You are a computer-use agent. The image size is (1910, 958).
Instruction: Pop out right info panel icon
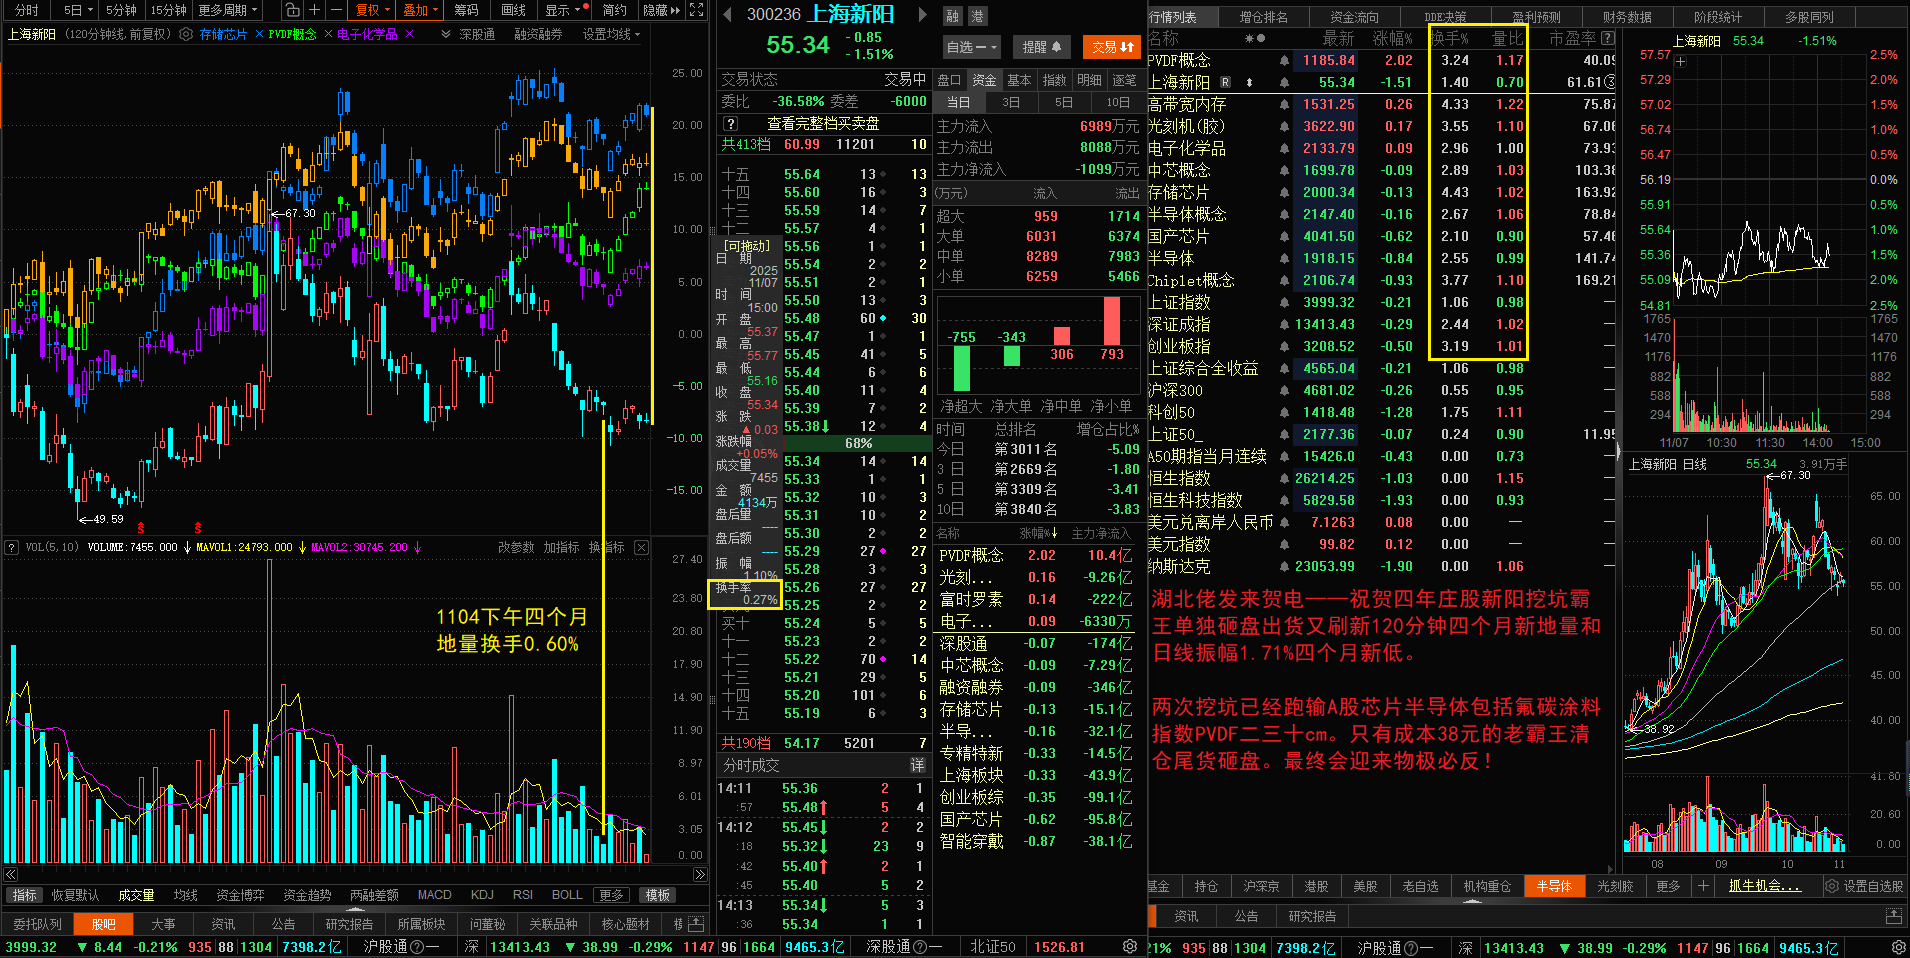(x=1893, y=916)
